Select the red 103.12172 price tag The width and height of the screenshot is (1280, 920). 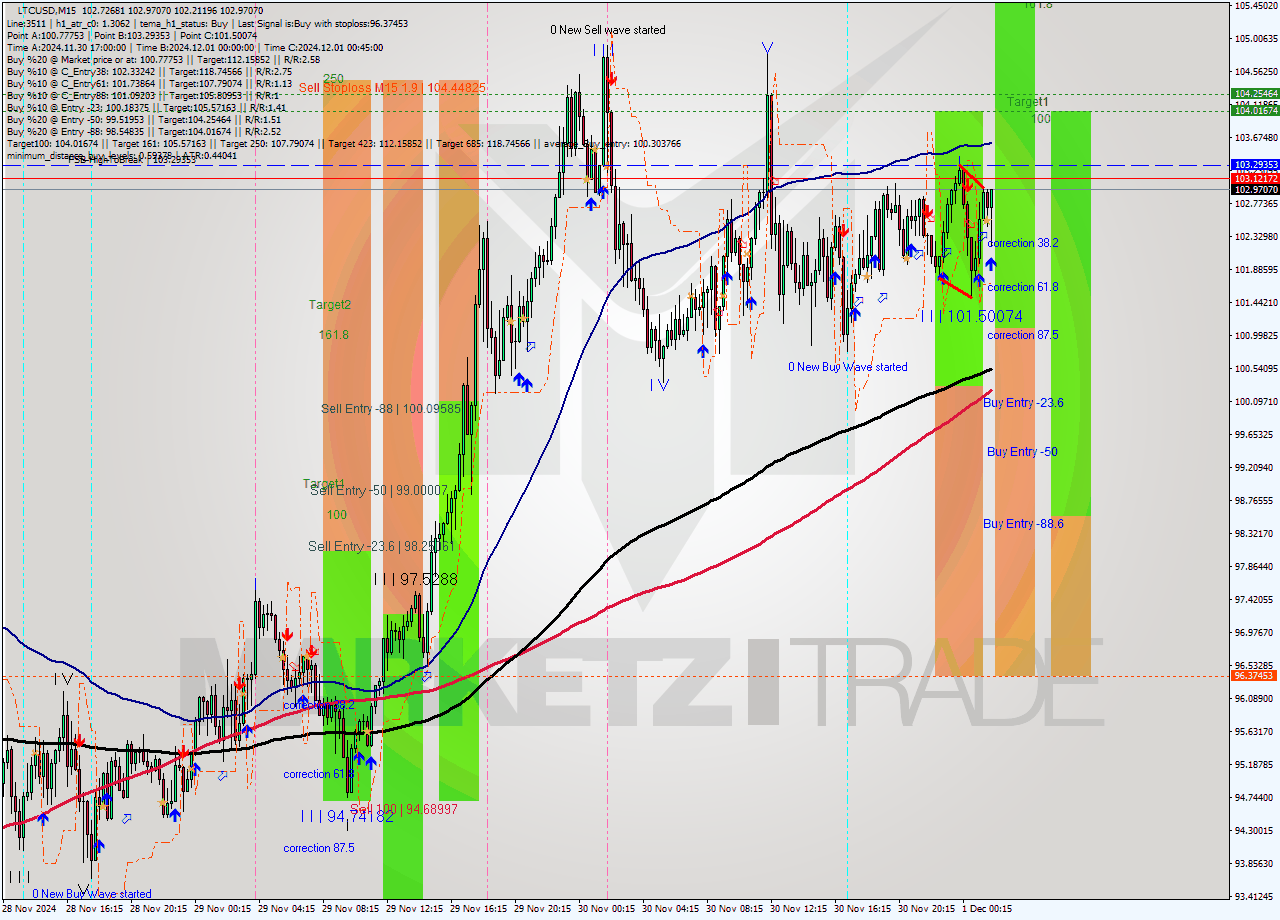(1254, 178)
